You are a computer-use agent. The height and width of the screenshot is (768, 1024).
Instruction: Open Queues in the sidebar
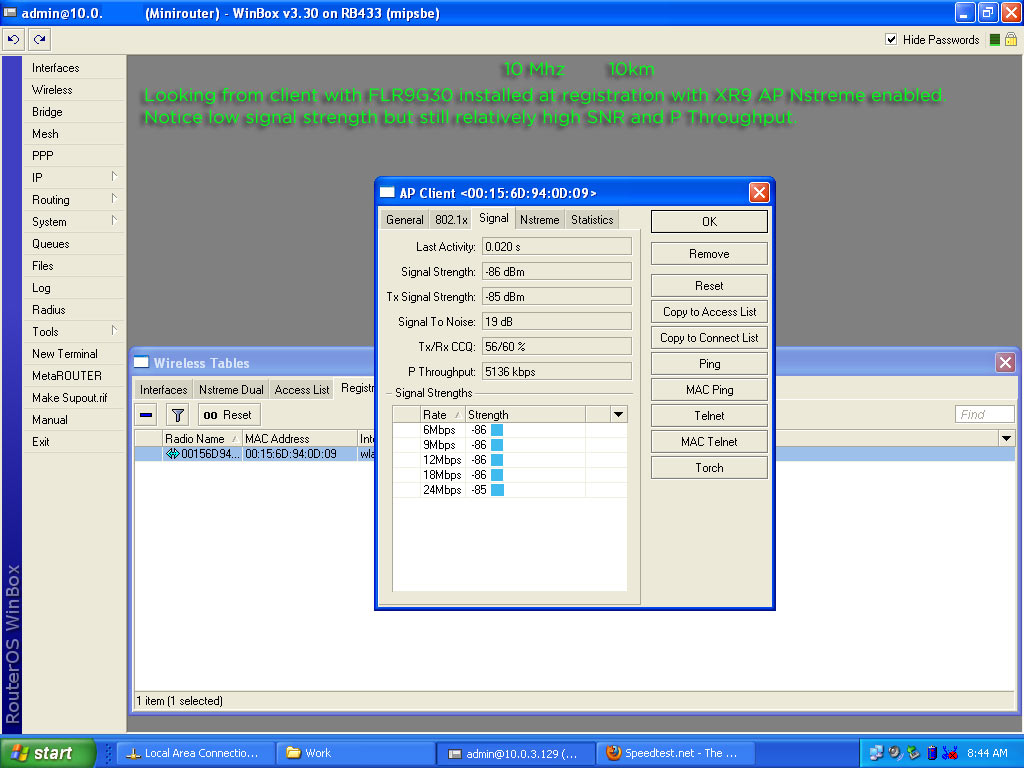point(50,244)
